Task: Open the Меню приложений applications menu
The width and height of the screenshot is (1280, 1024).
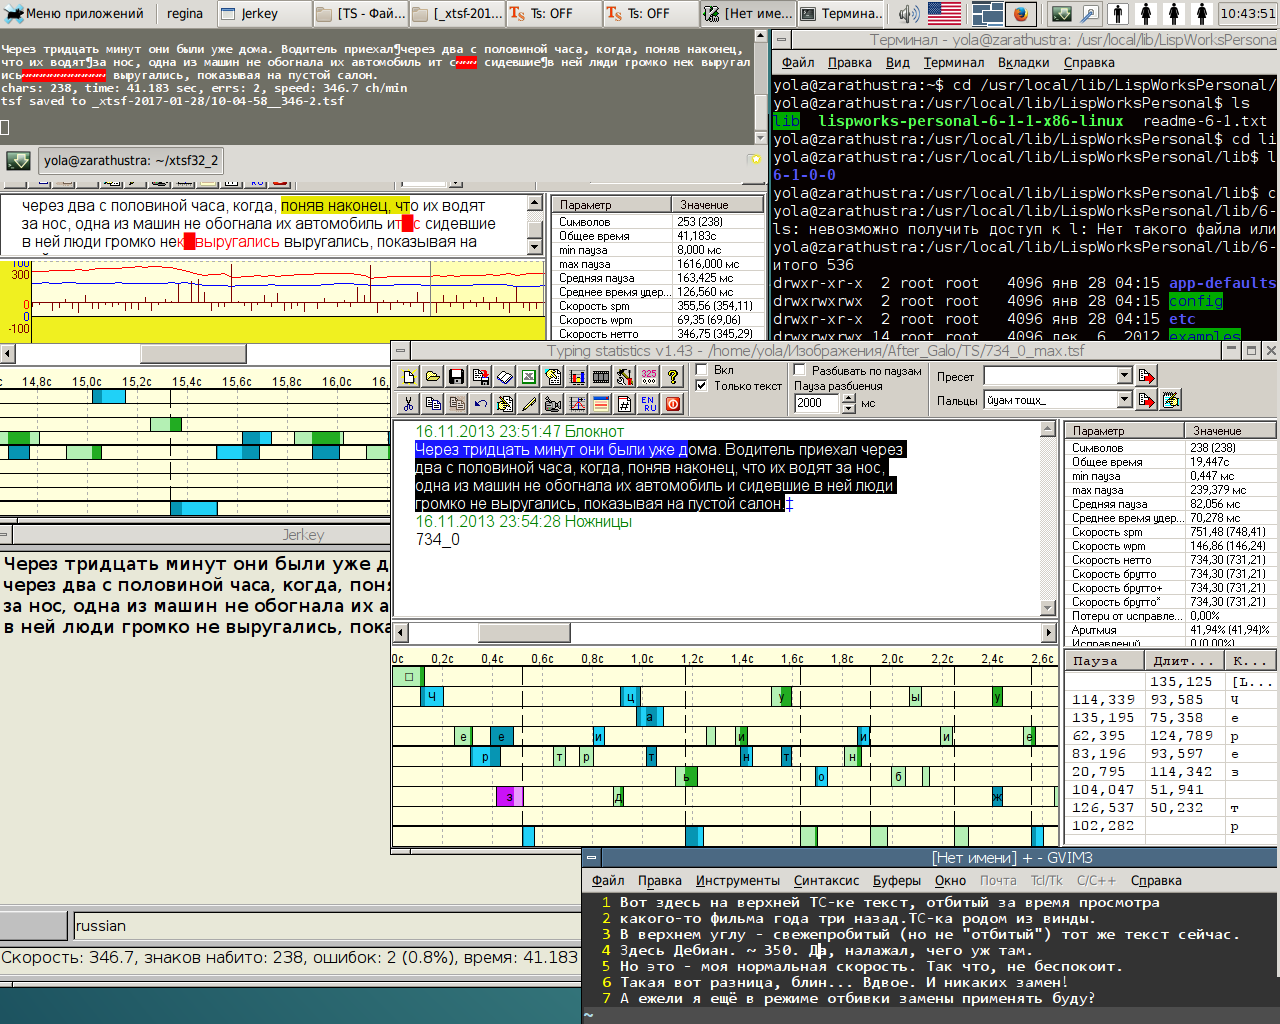Action: pyautogui.click(x=75, y=14)
